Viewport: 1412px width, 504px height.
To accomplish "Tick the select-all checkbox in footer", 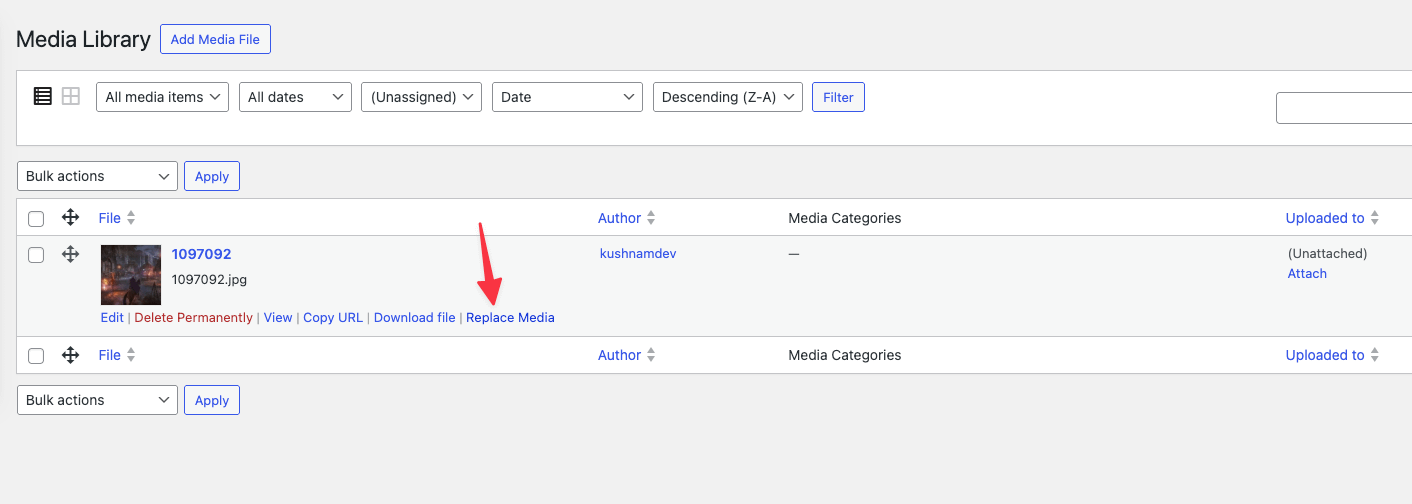I will point(36,356).
